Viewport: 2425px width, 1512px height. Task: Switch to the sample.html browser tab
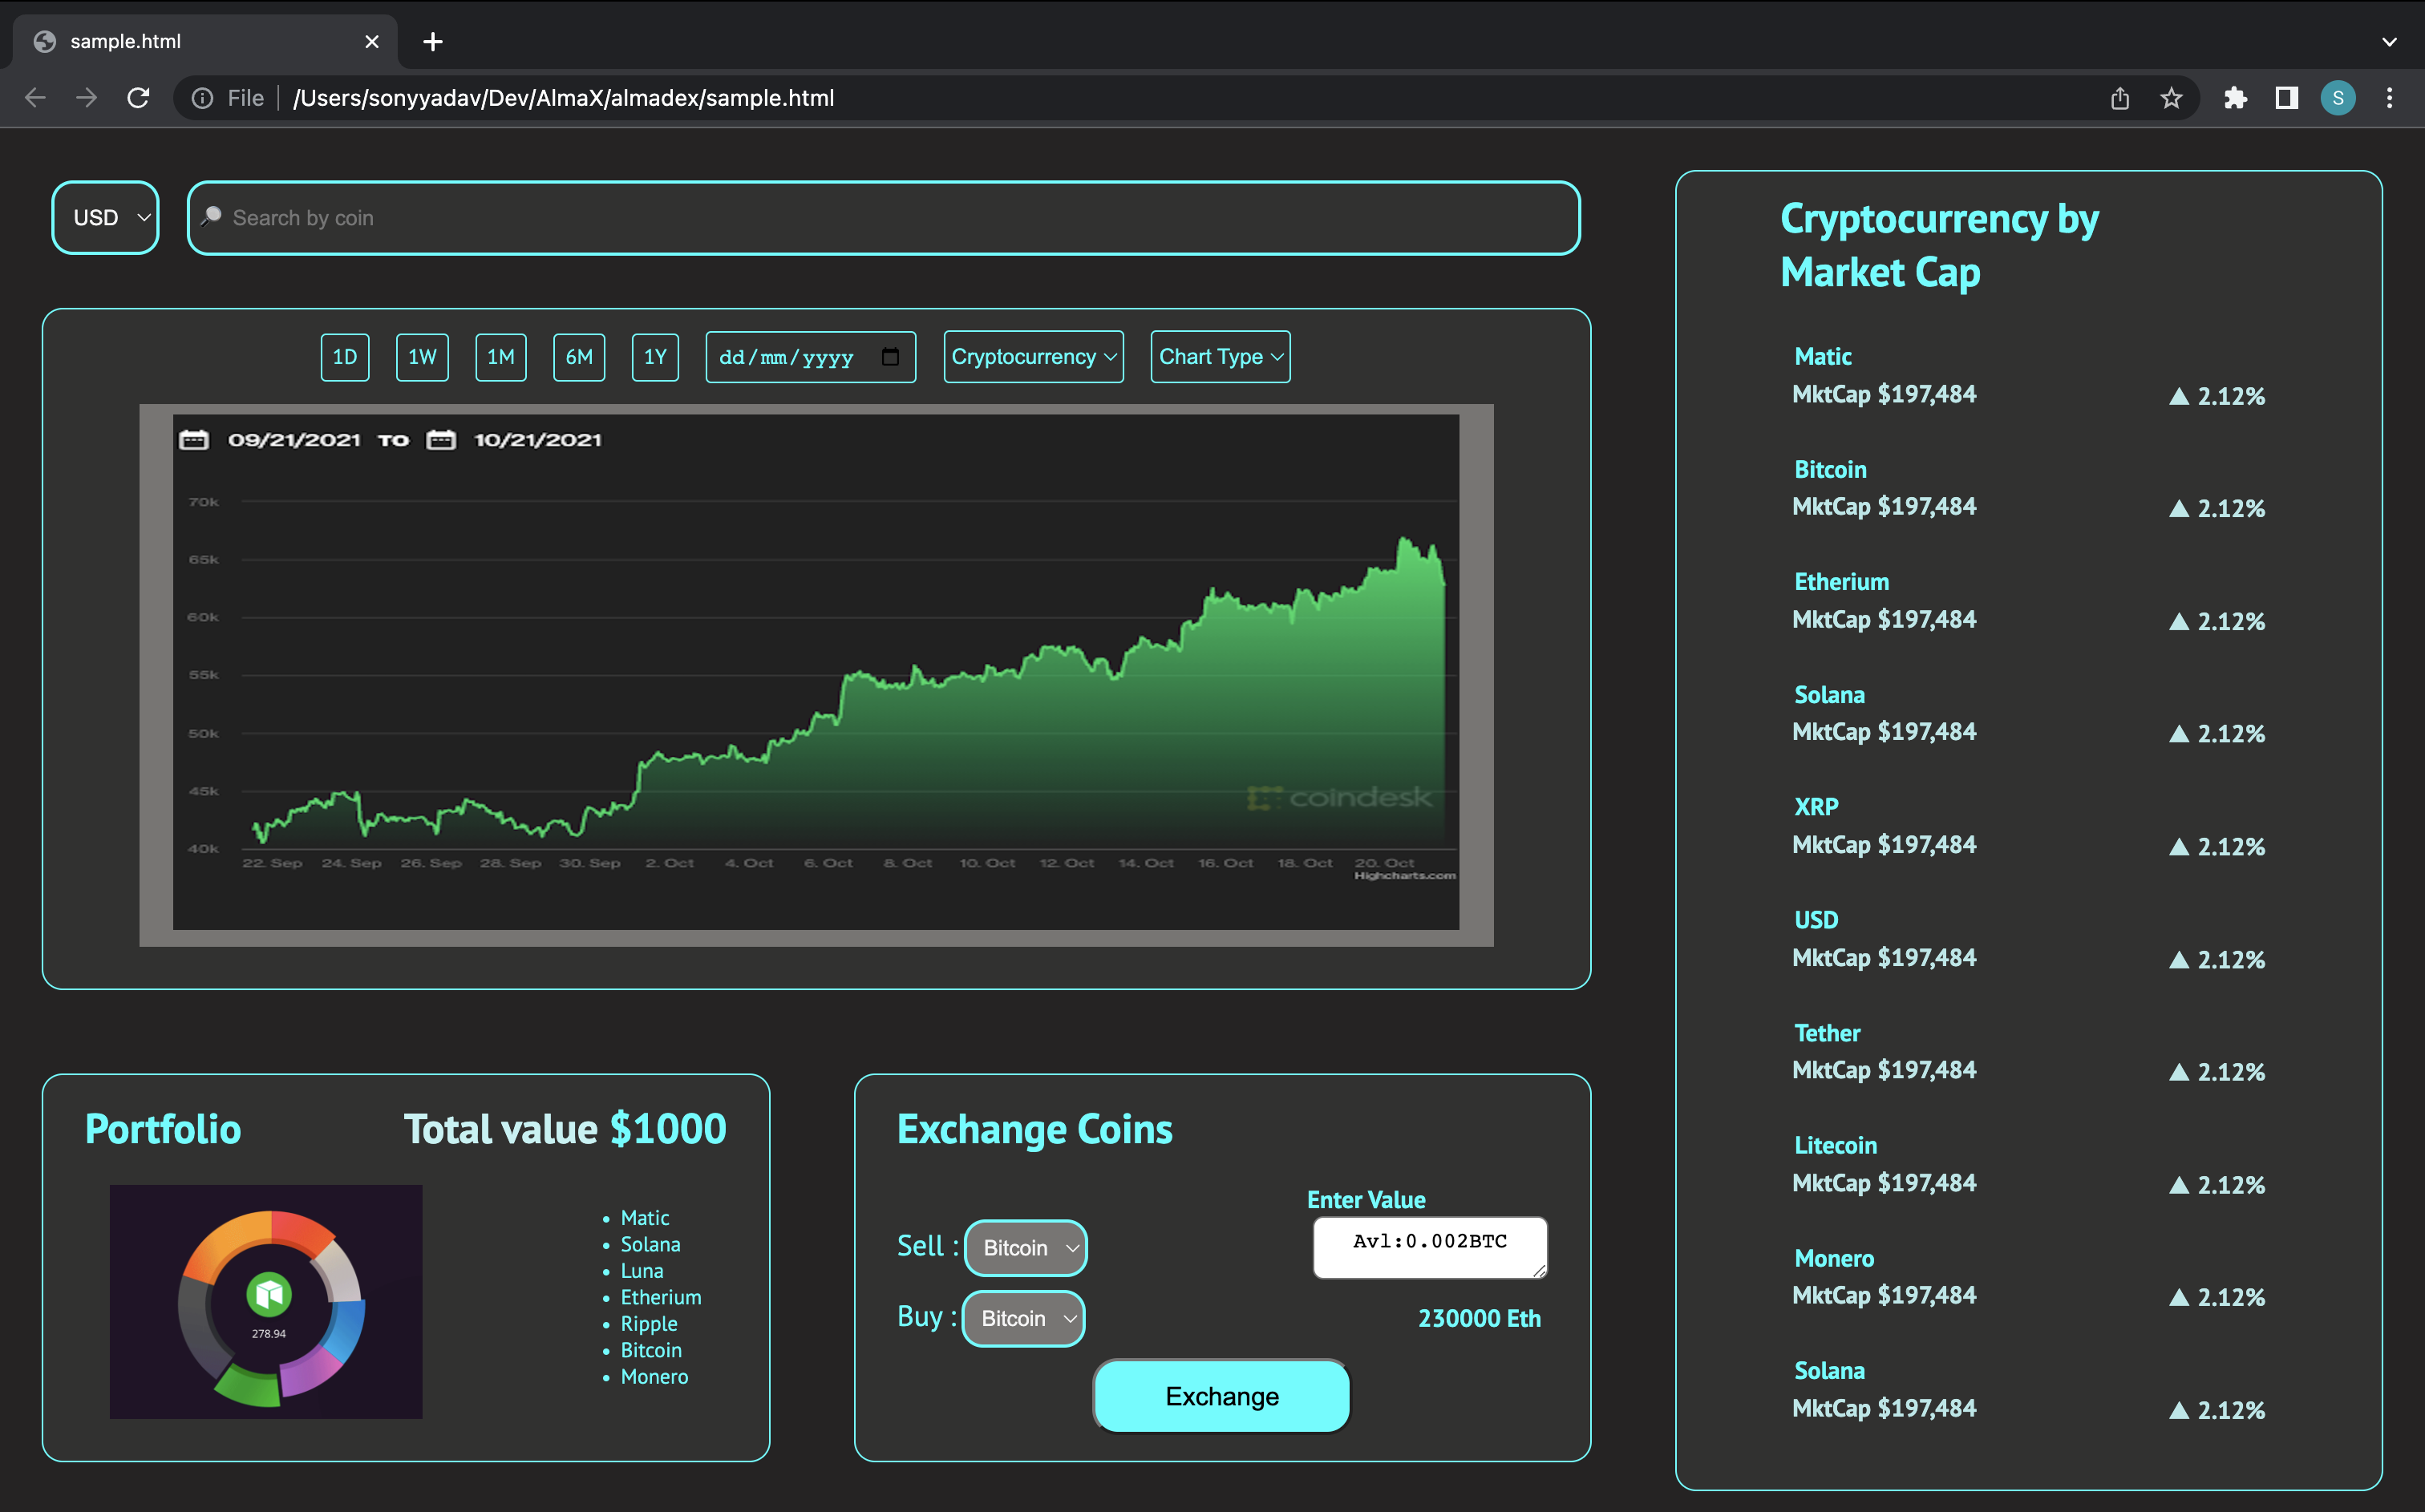(125, 41)
